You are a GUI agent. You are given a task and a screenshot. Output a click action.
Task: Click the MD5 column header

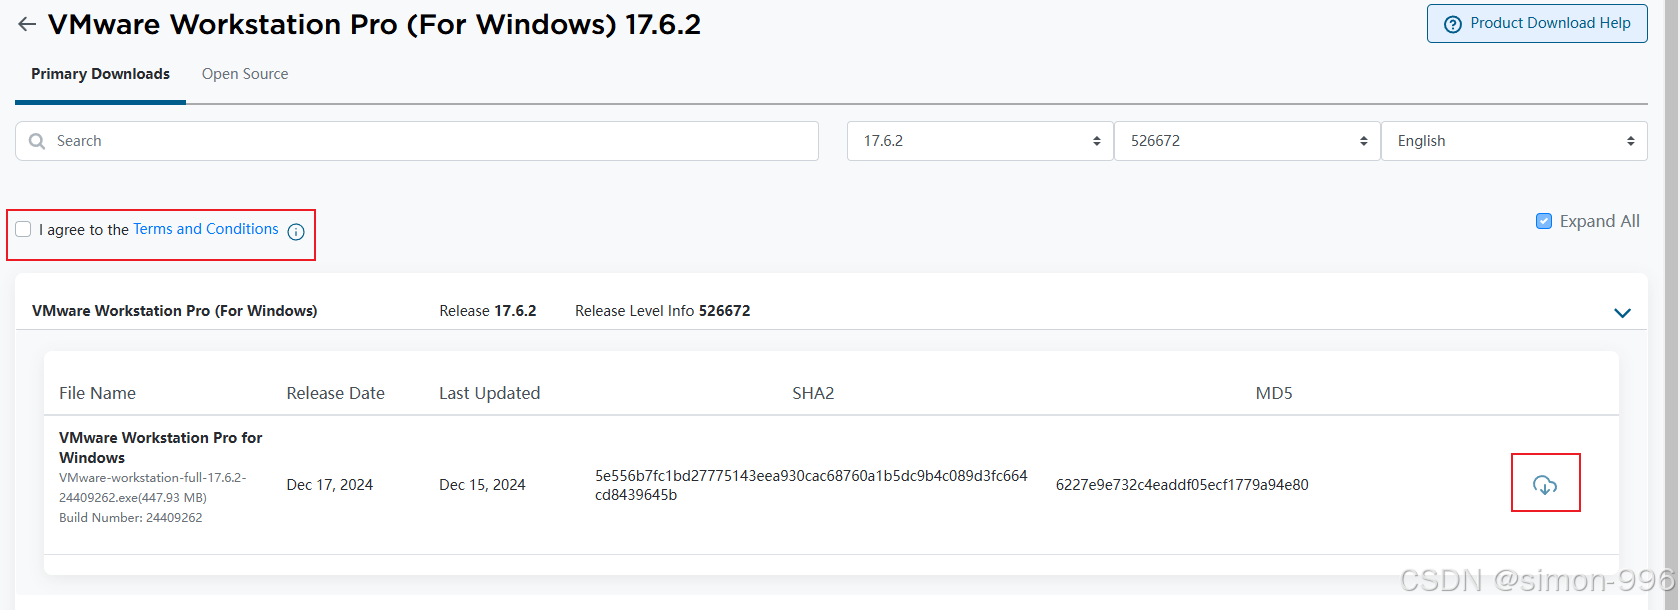click(1274, 393)
